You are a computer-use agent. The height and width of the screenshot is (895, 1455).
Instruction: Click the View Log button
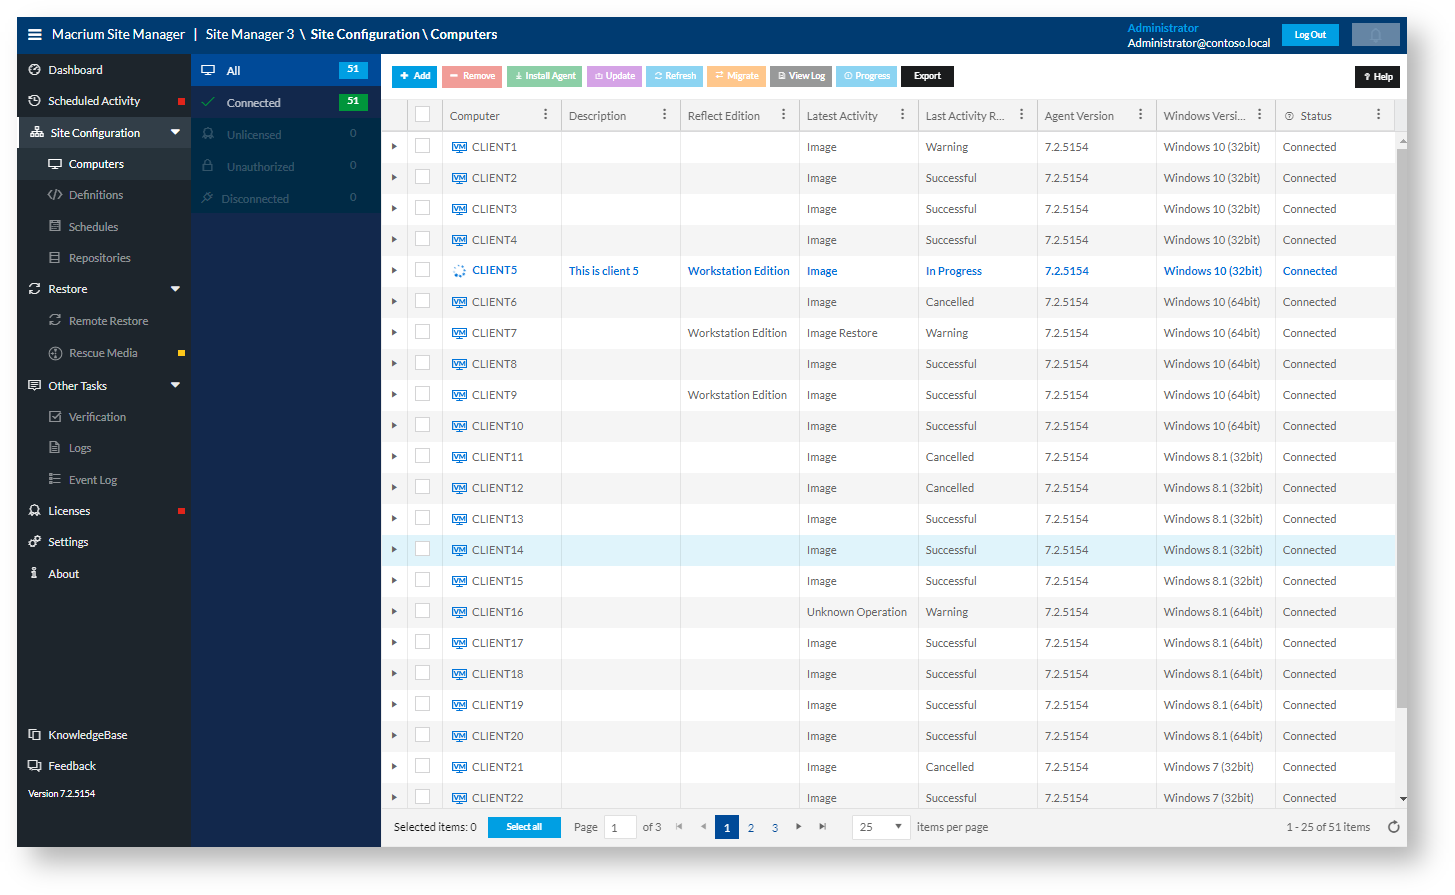point(800,76)
